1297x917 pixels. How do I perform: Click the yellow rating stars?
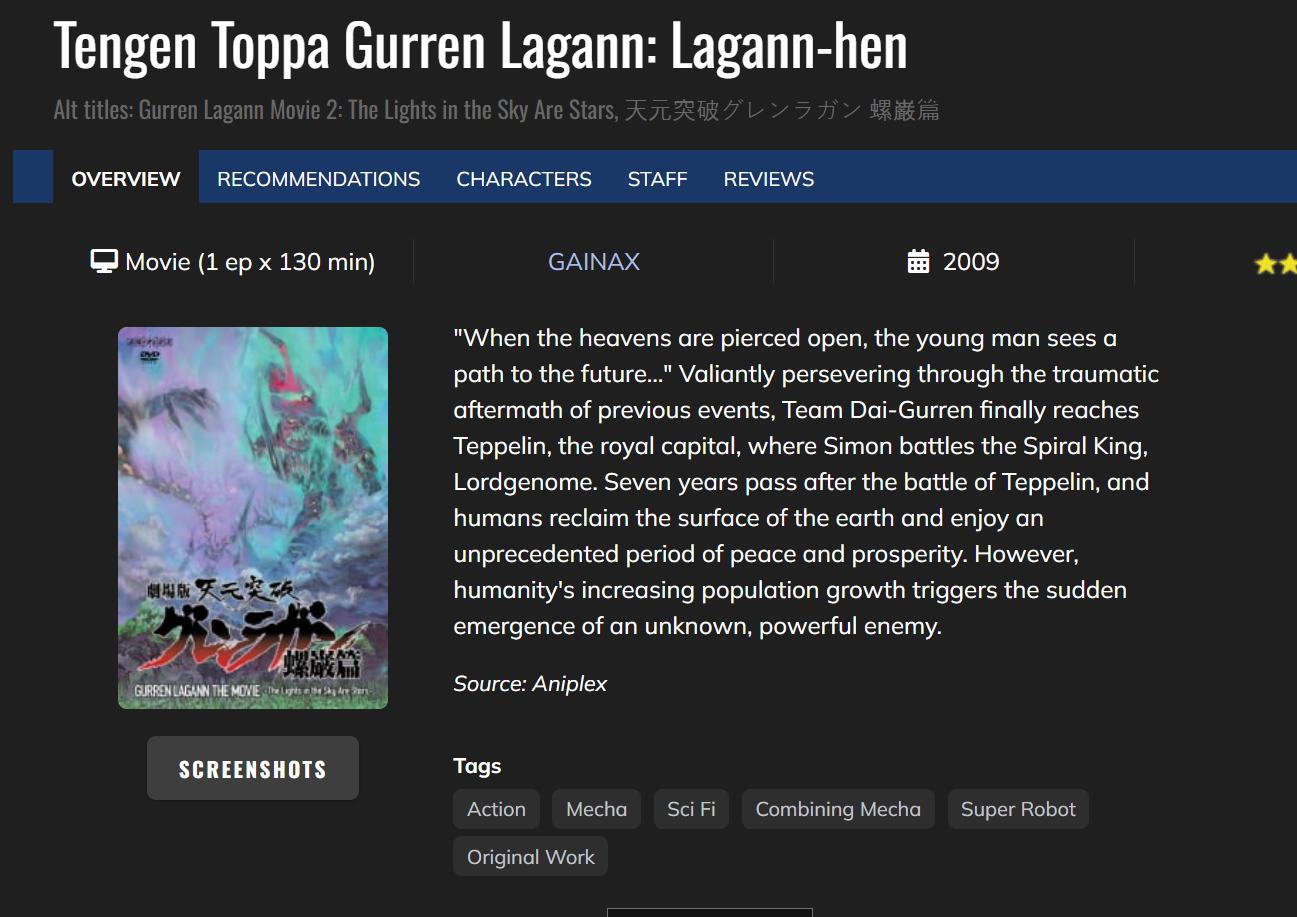coord(1275,264)
